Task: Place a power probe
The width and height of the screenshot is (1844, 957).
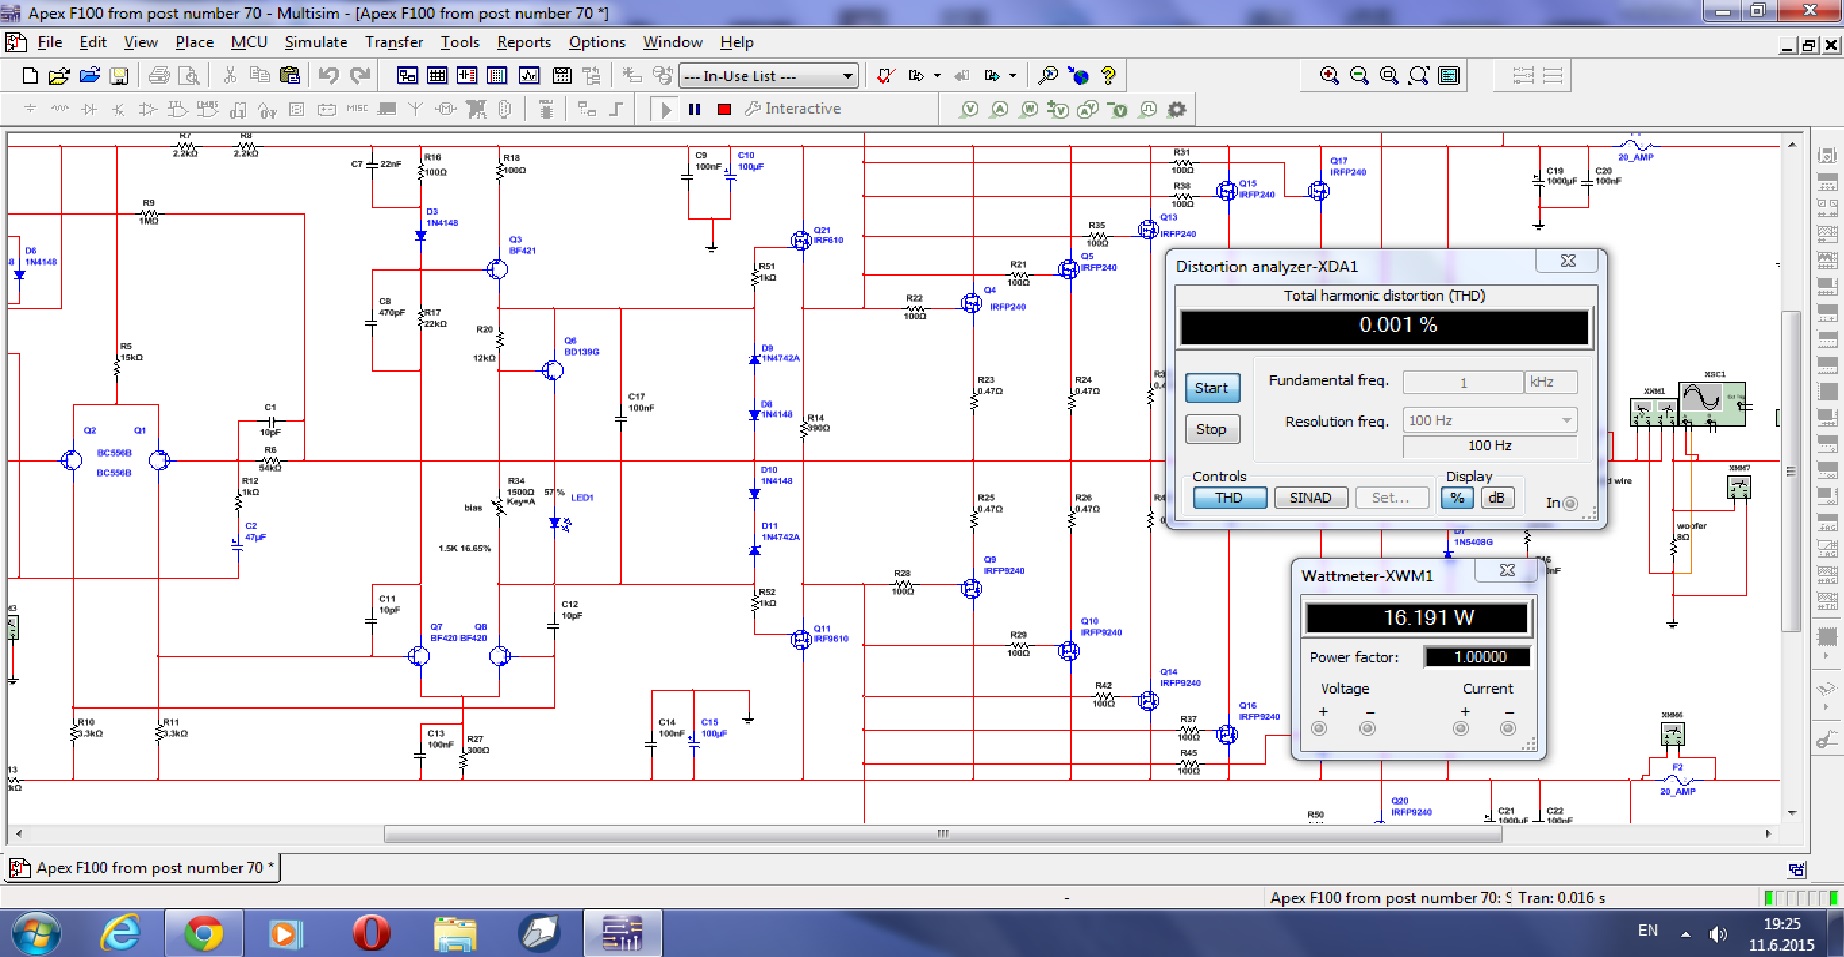Action: 1029,109
